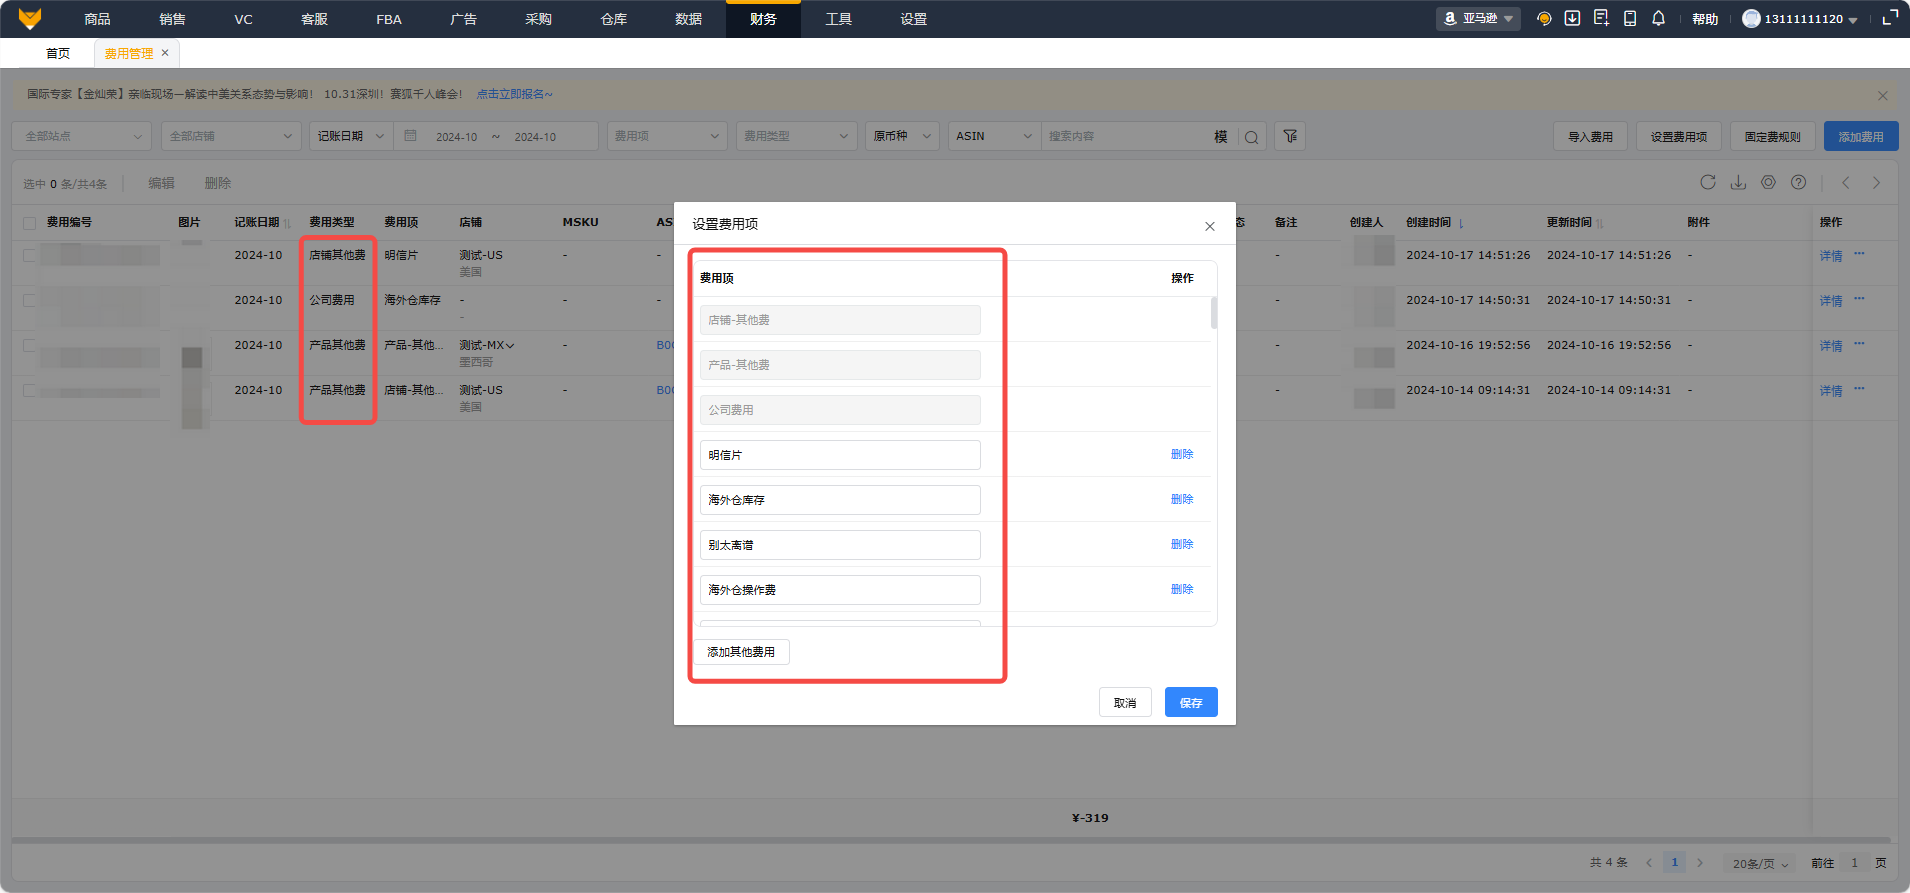This screenshot has height=893, width=1910.
Task: Open the 全部站点 dropdown
Action: point(82,136)
